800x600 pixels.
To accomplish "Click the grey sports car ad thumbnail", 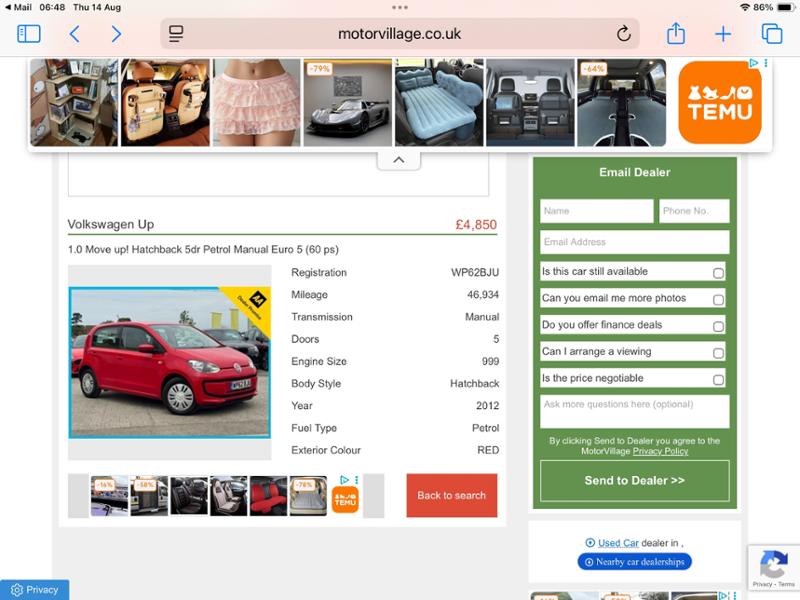I will (x=348, y=103).
